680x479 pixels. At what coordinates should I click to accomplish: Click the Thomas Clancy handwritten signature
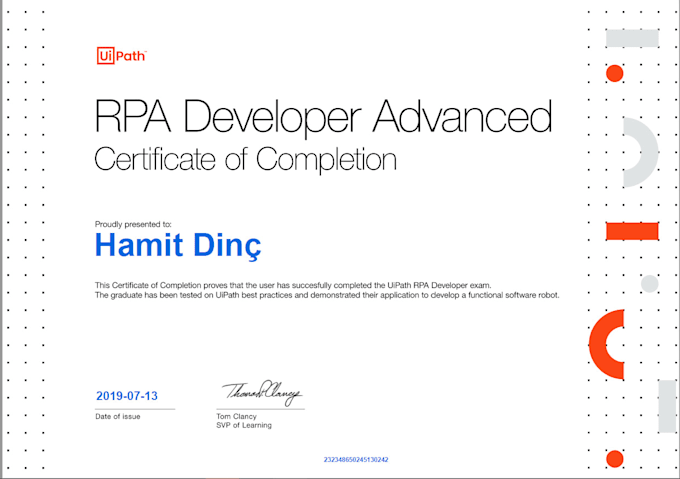coord(262,393)
